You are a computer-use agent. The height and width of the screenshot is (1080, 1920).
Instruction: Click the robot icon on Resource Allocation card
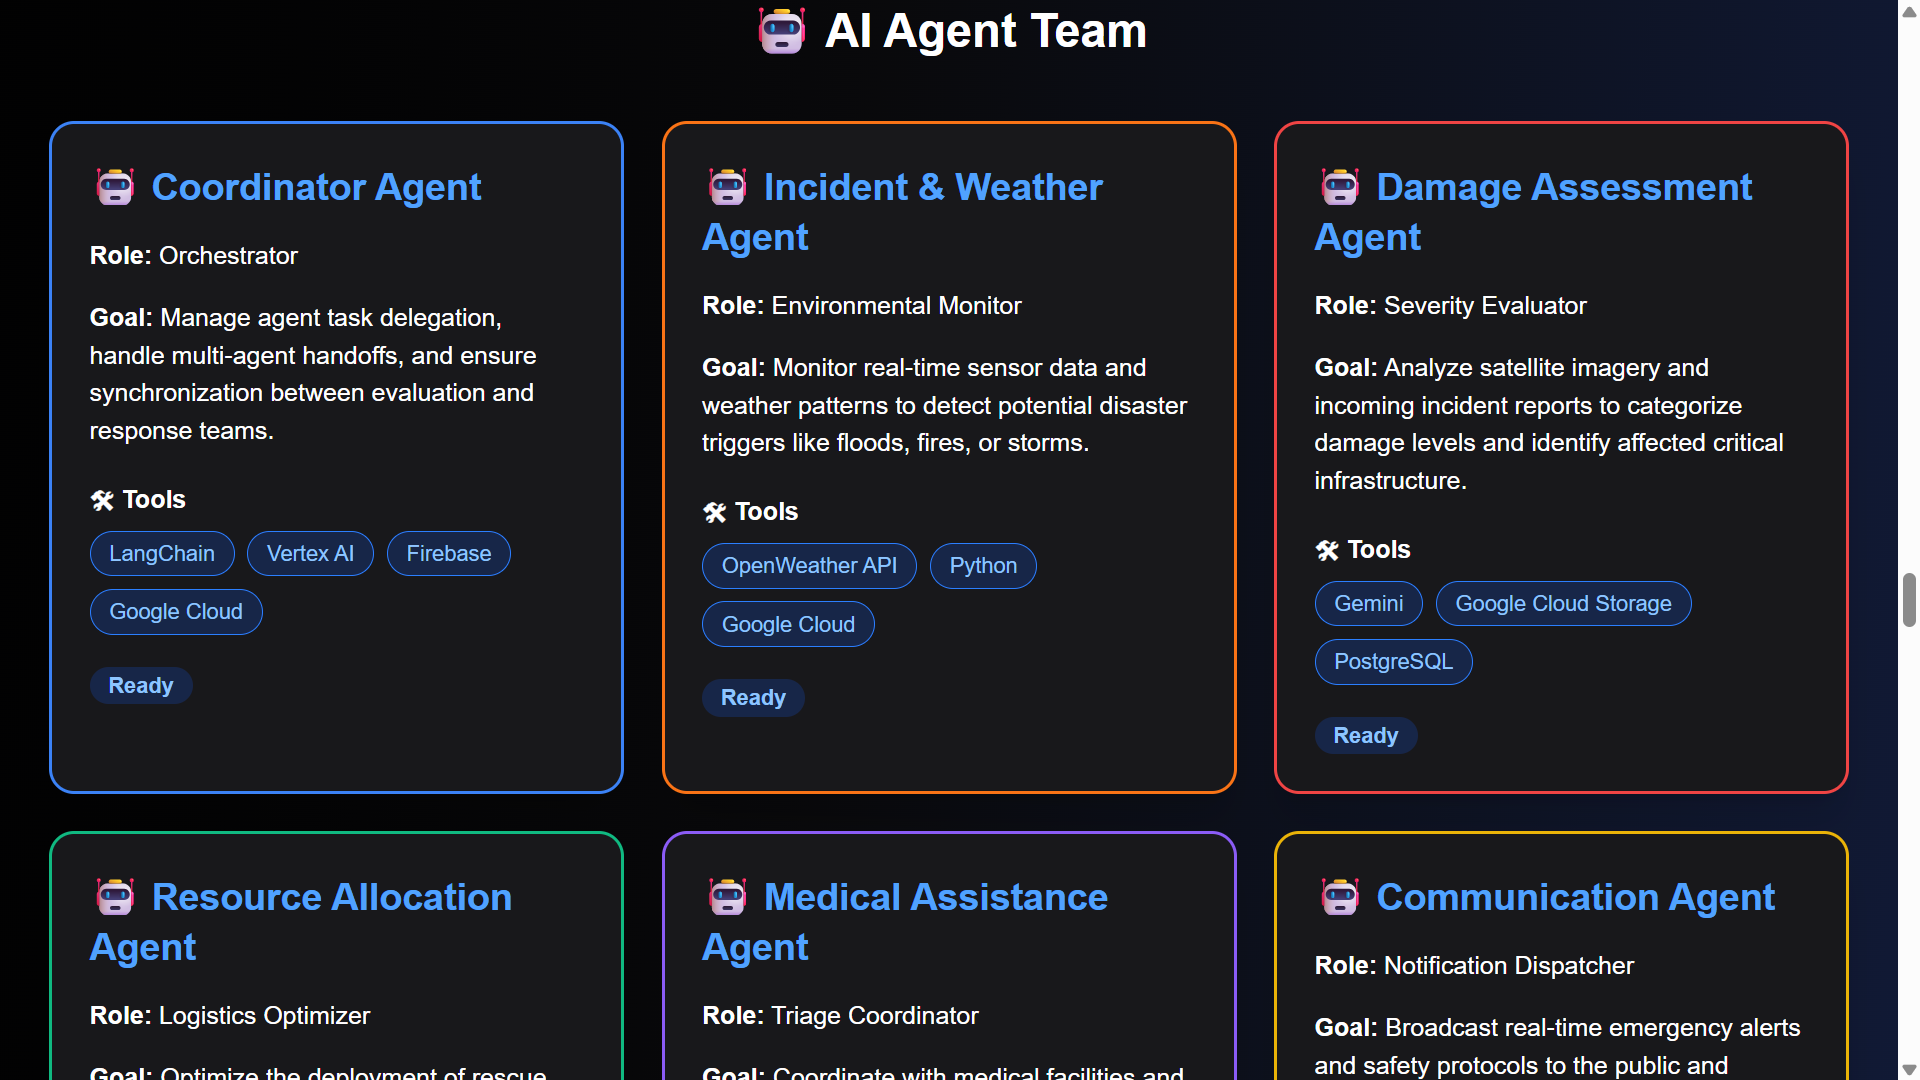(115, 897)
